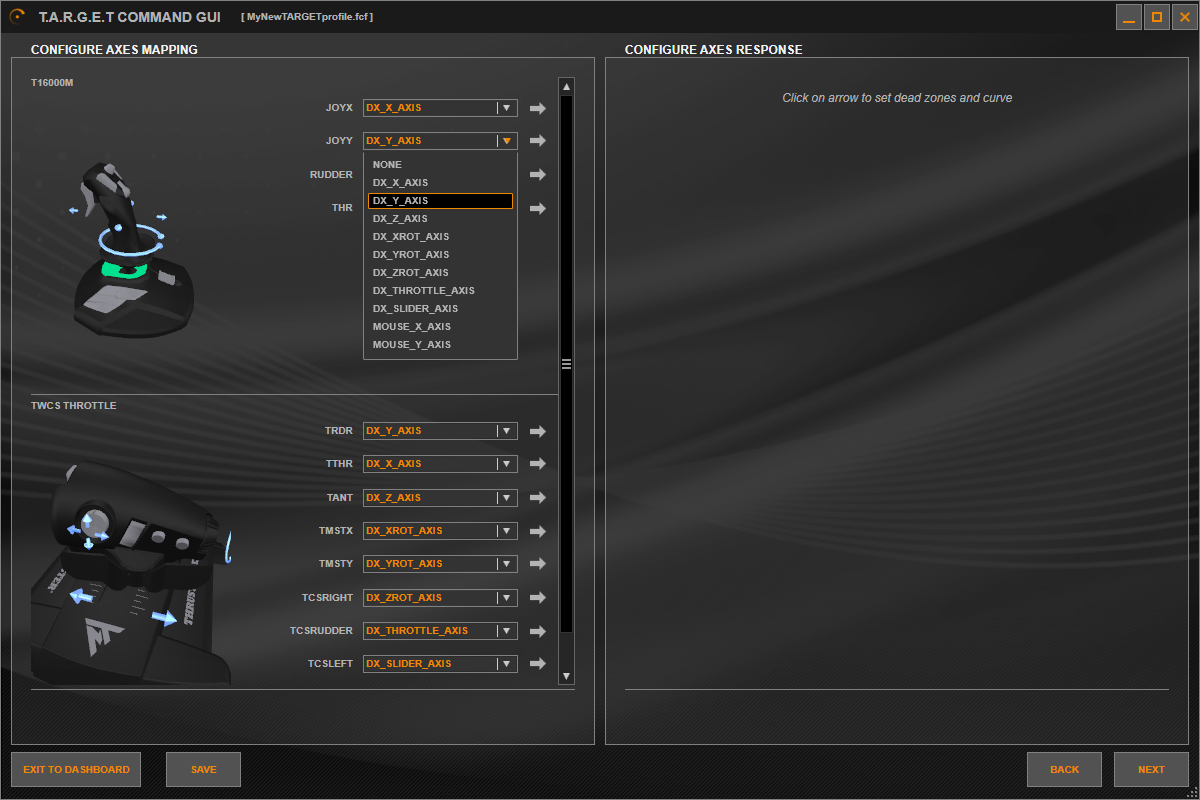Click the THR response curve arrow
The image size is (1200, 800).
[x=537, y=208]
